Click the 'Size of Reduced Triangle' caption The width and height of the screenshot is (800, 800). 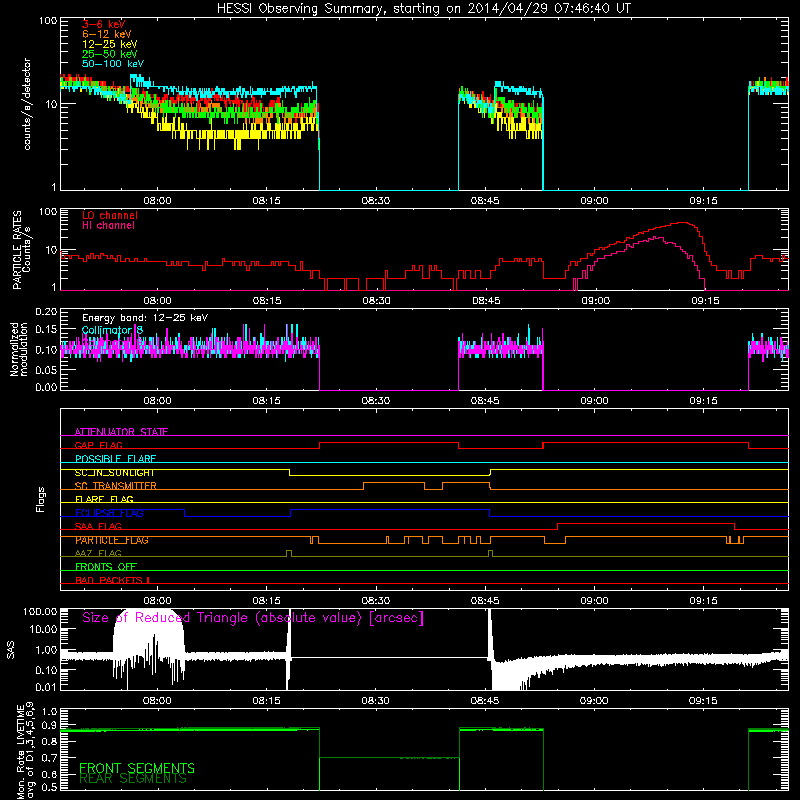(253, 618)
